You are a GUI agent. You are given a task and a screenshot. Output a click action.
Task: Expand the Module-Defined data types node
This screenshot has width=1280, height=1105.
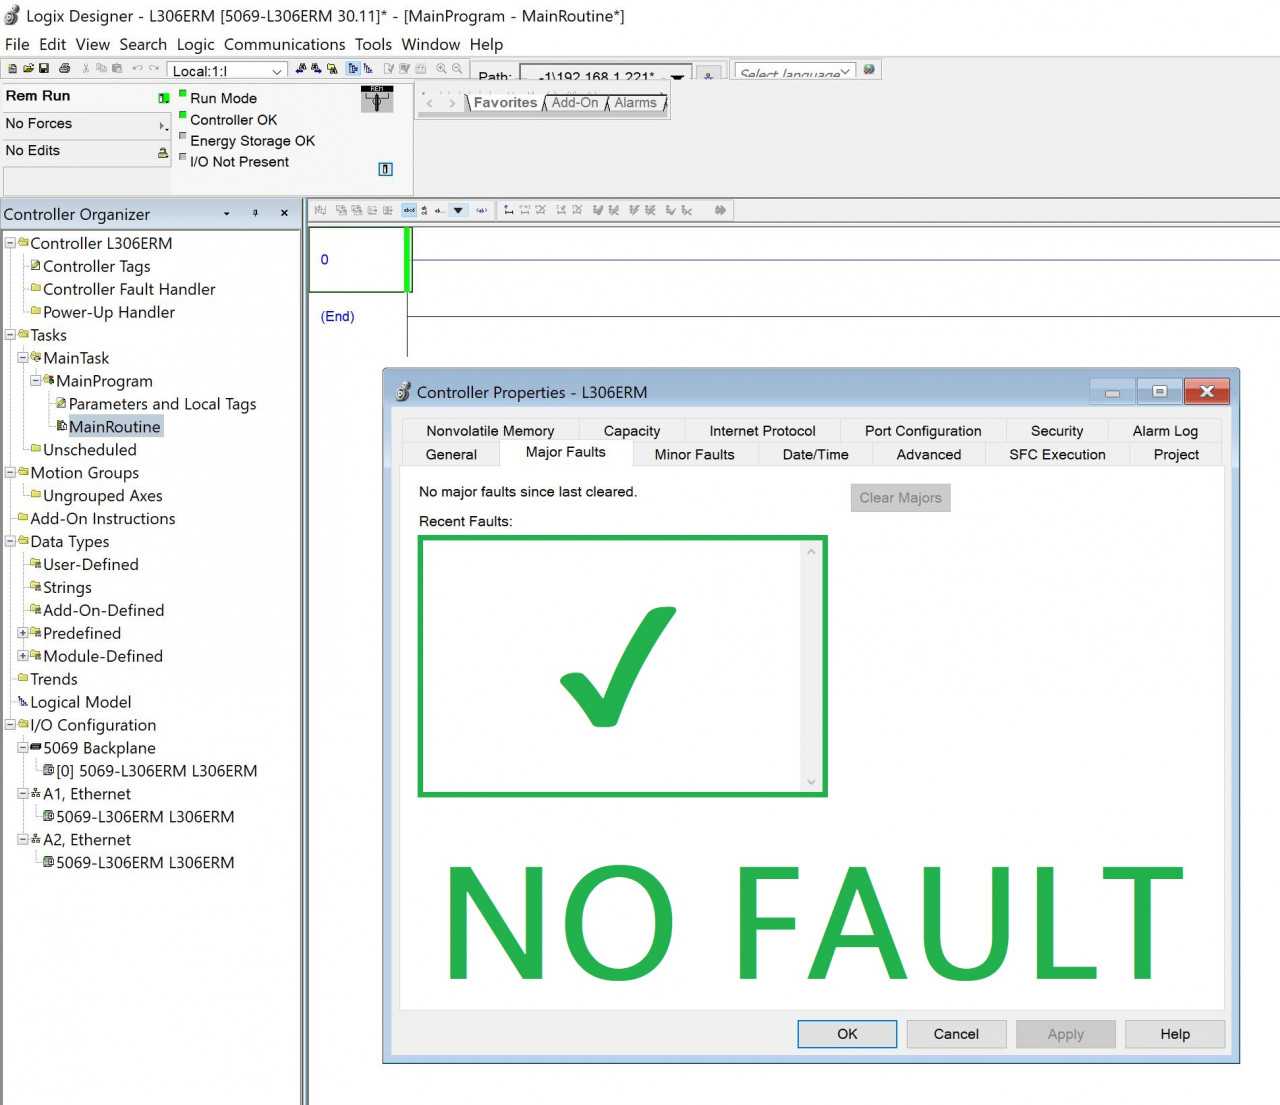[x=23, y=656]
